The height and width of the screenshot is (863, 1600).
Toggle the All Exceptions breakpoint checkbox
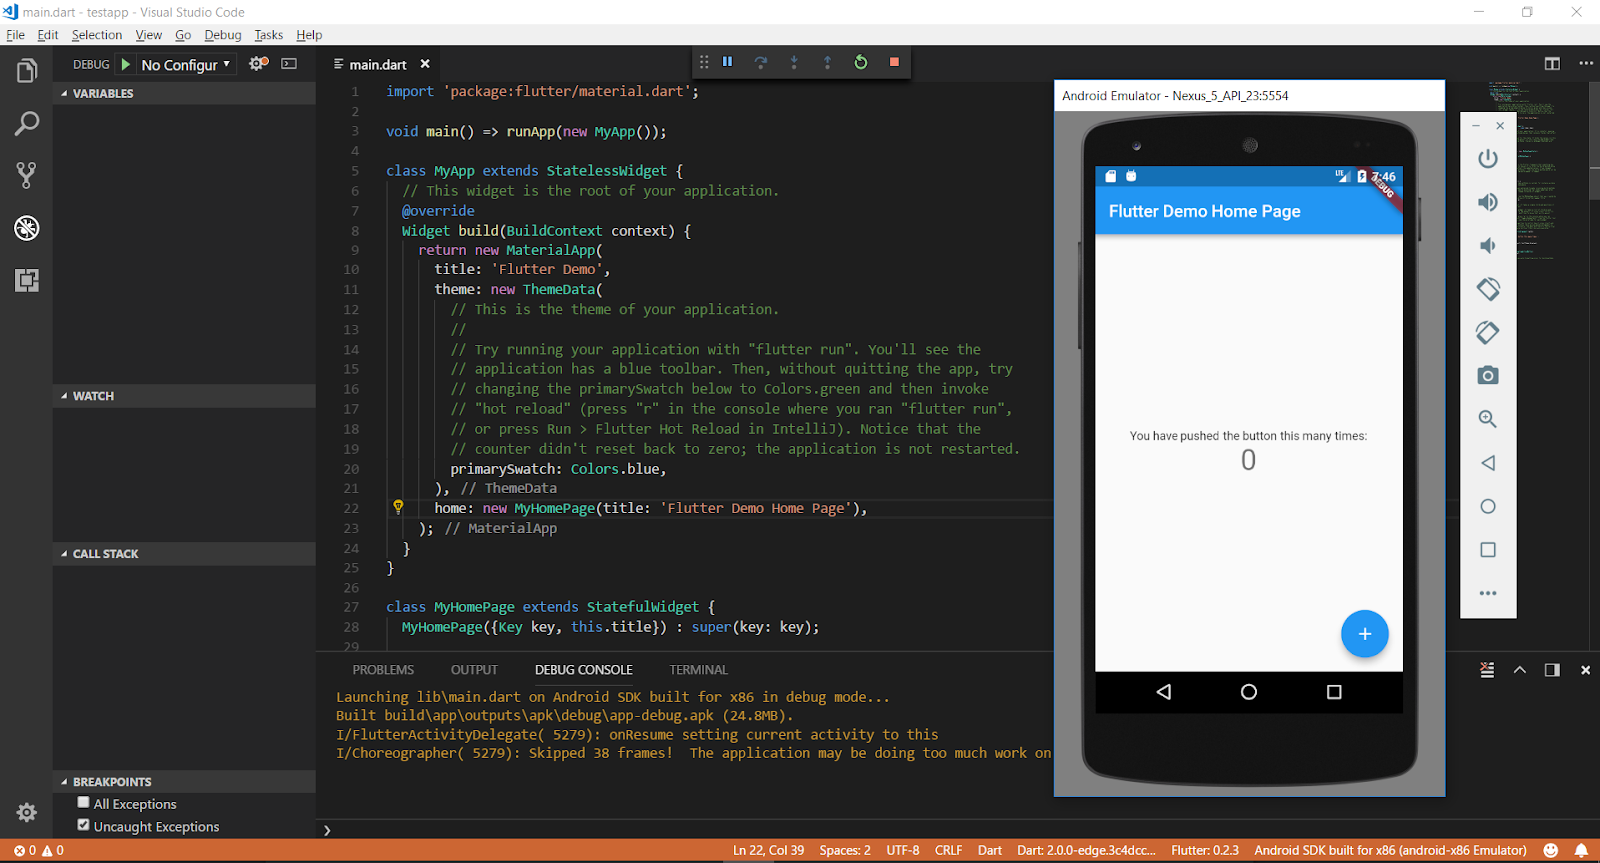coord(84,802)
